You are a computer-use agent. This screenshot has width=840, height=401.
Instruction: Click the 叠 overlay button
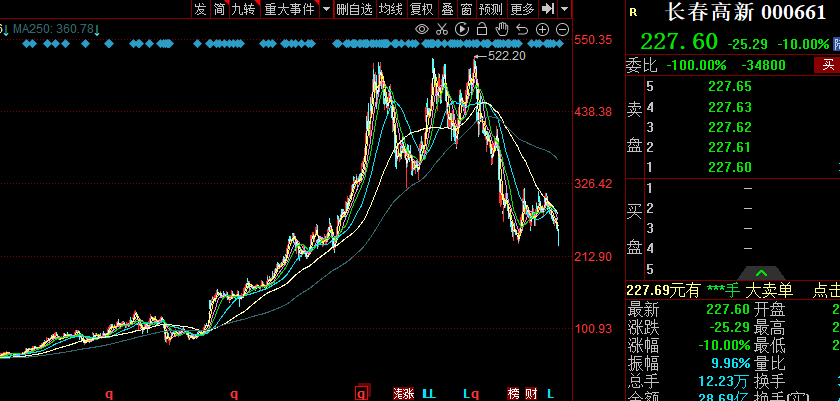(447, 9)
